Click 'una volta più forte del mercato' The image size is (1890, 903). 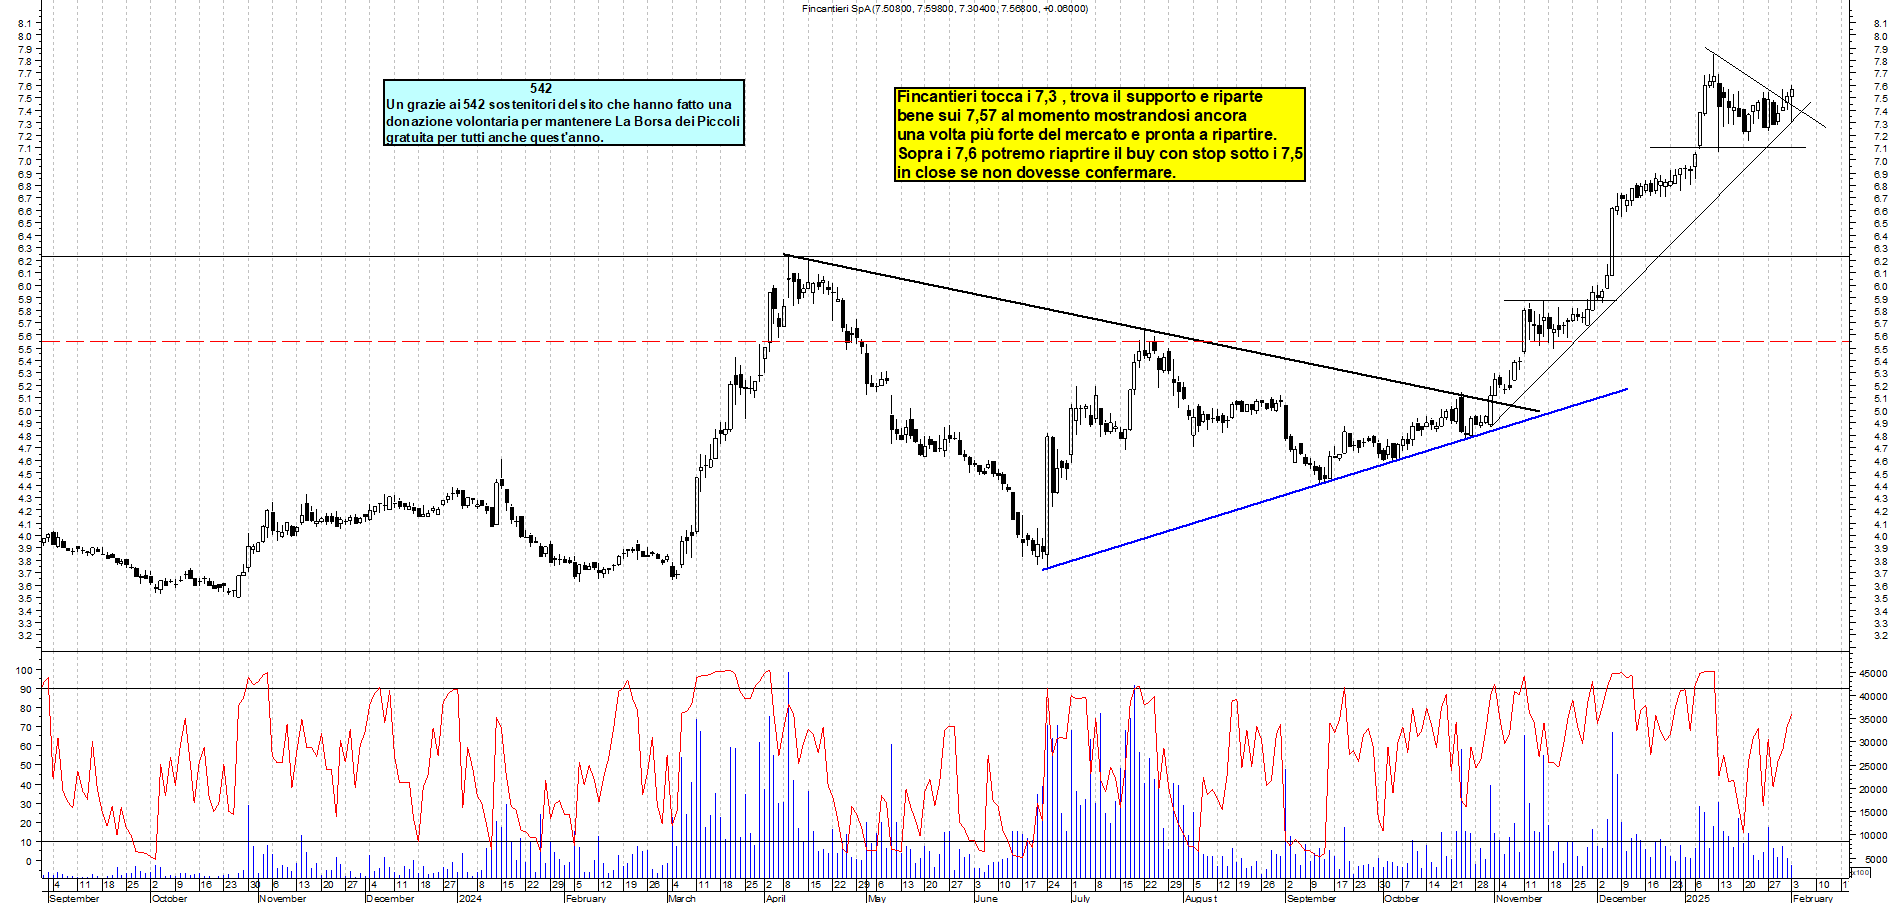click(1086, 134)
